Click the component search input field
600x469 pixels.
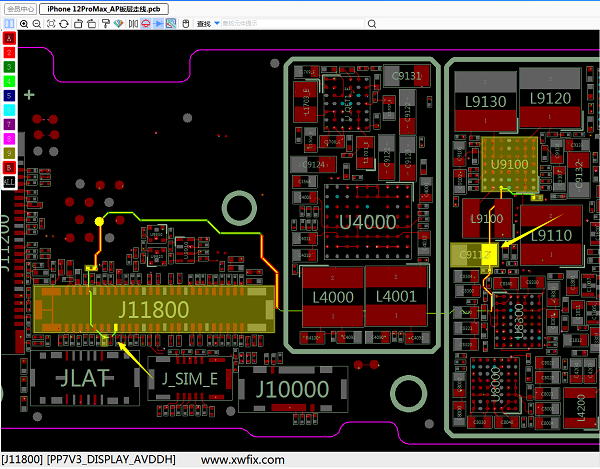click(x=255, y=22)
